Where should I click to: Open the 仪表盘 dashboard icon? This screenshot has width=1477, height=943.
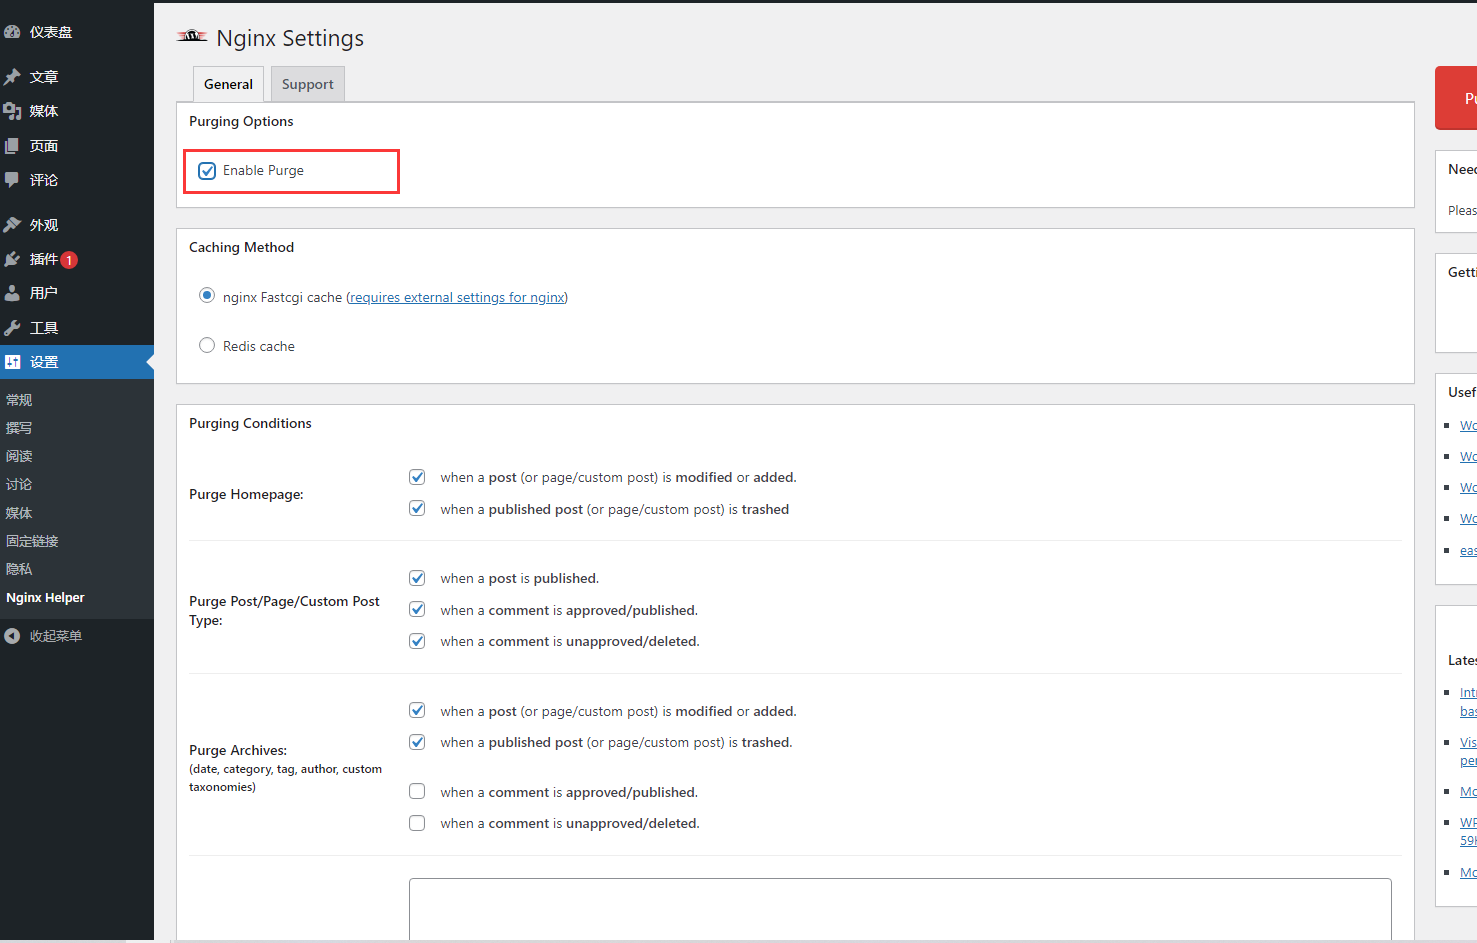[x=12, y=32]
